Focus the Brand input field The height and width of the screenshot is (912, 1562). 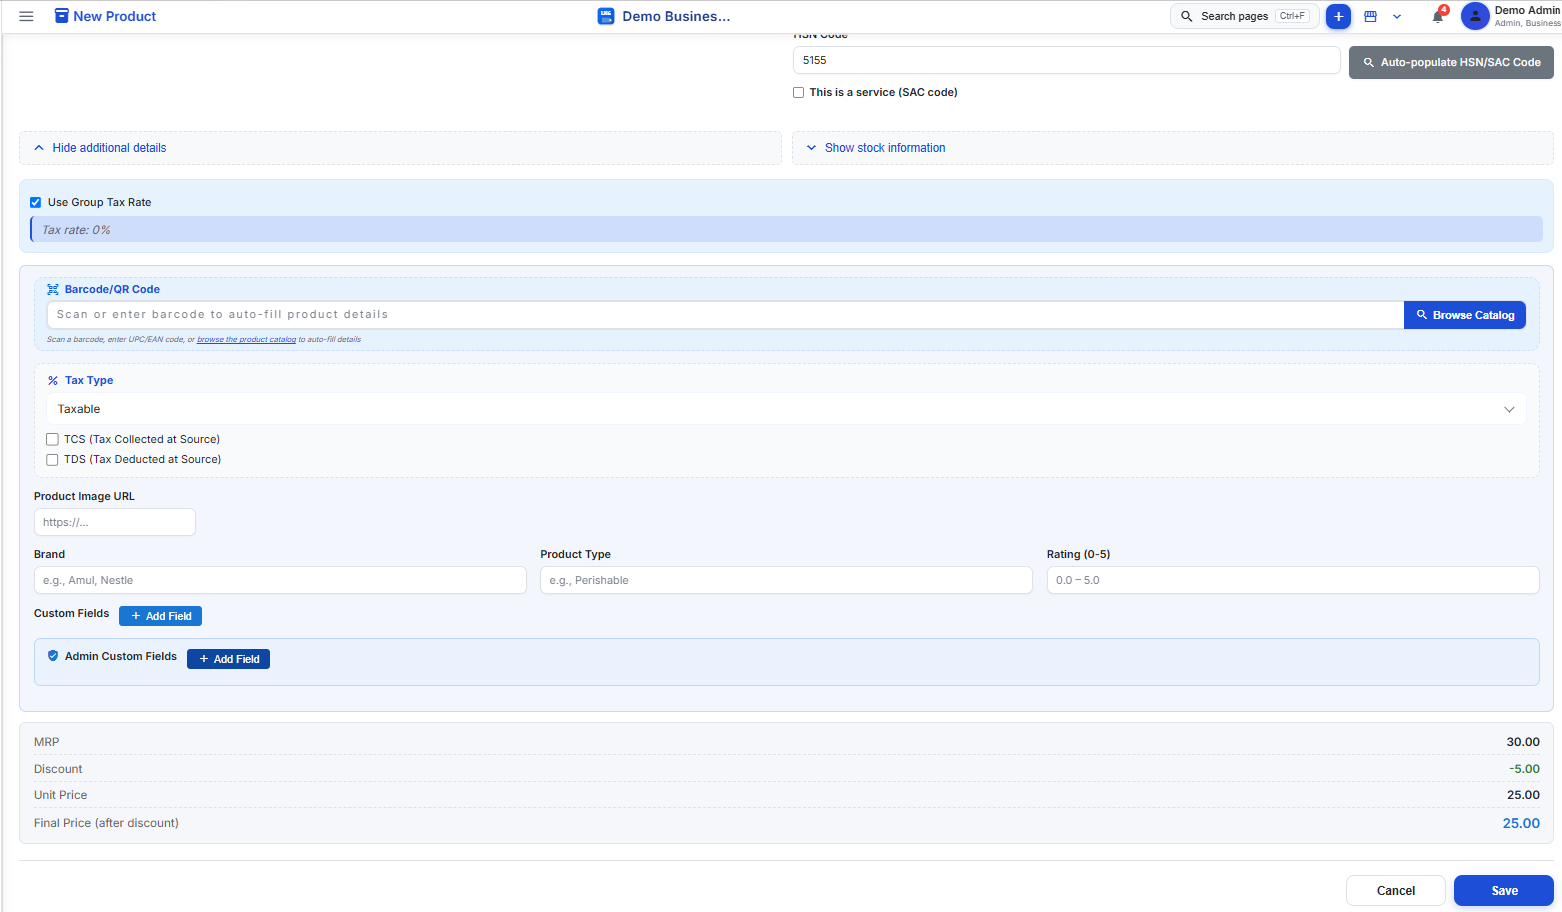[280, 580]
